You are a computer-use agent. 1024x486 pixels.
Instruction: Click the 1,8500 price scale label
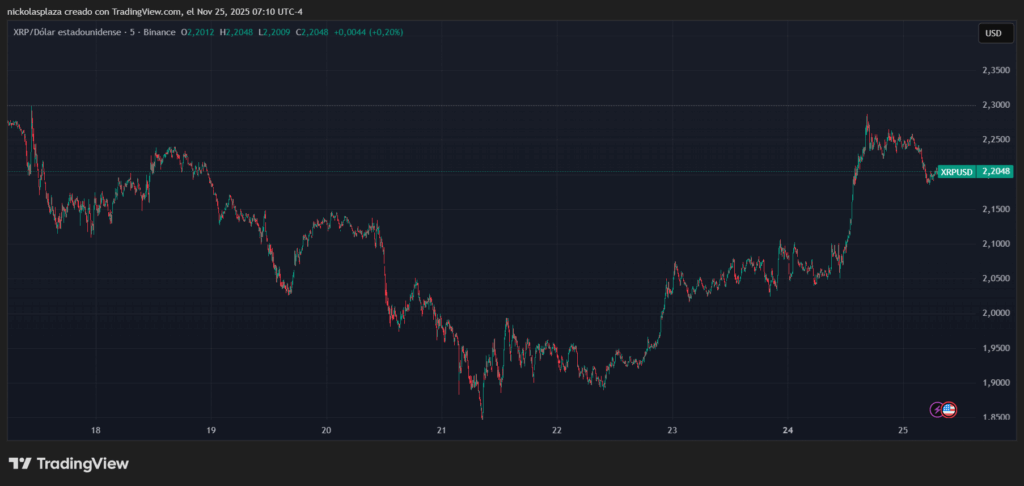pos(996,417)
